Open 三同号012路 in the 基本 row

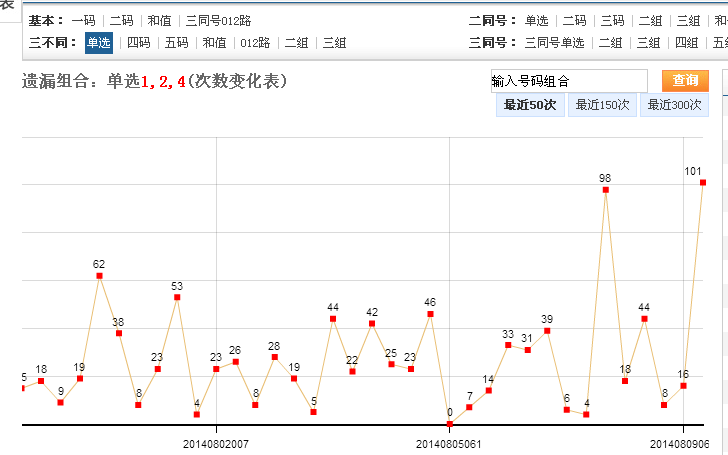tap(218, 20)
